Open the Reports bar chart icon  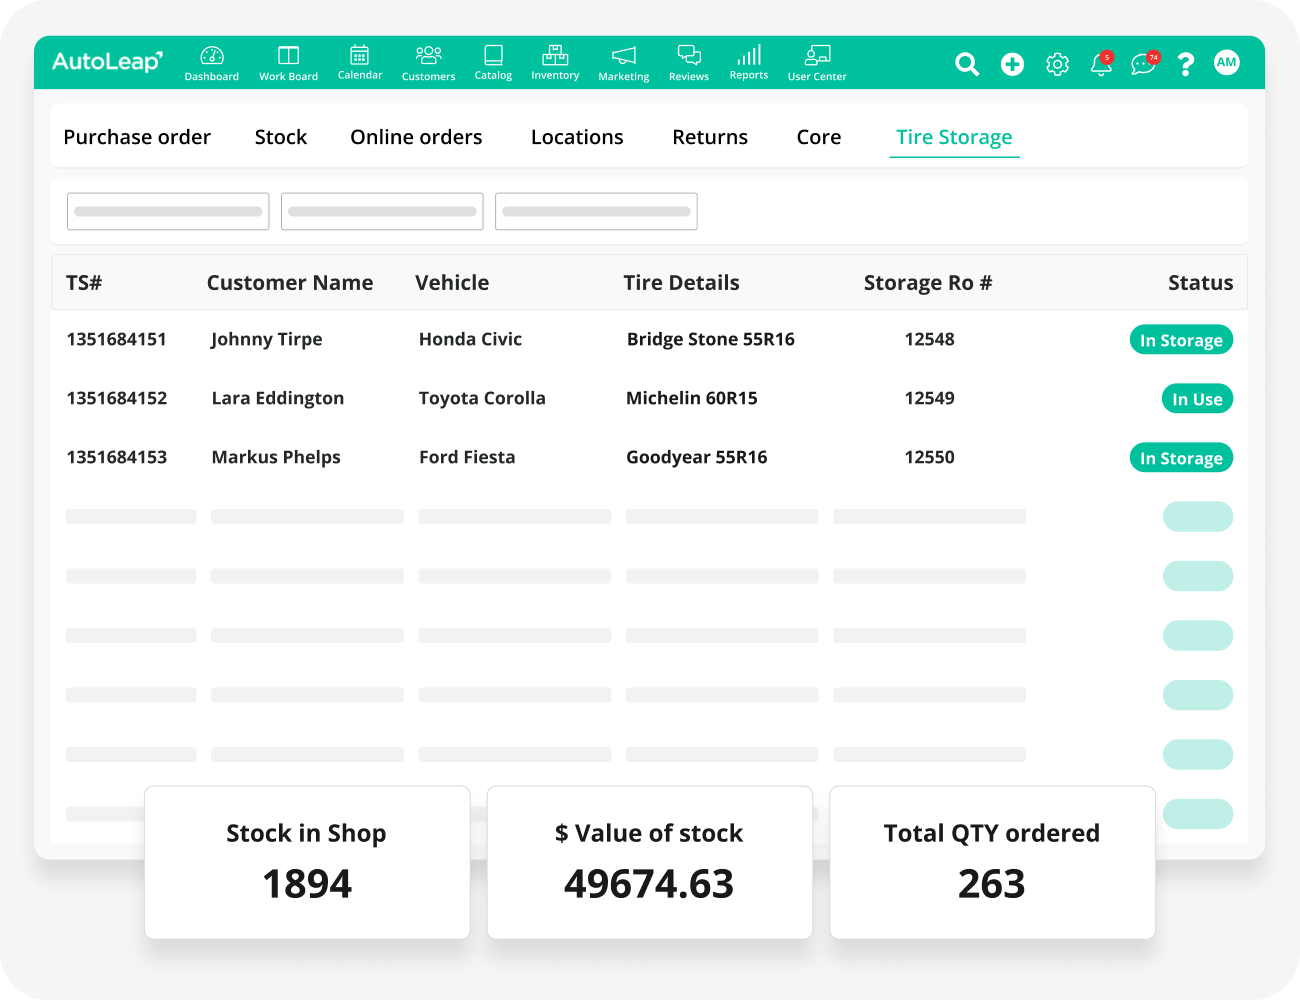[749, 56]
